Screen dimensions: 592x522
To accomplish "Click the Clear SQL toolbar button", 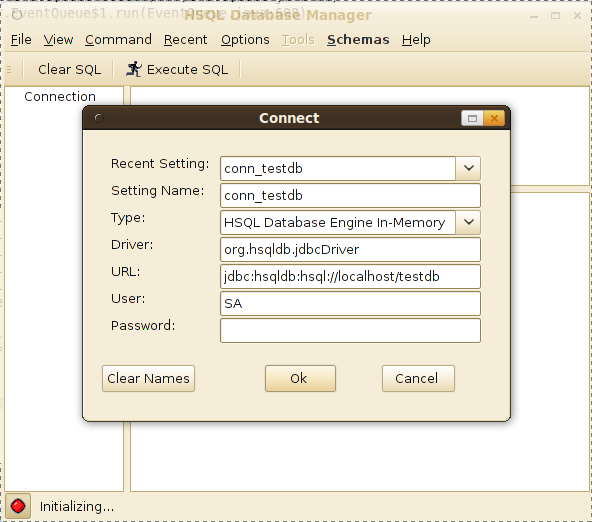I will click(69, 69).
